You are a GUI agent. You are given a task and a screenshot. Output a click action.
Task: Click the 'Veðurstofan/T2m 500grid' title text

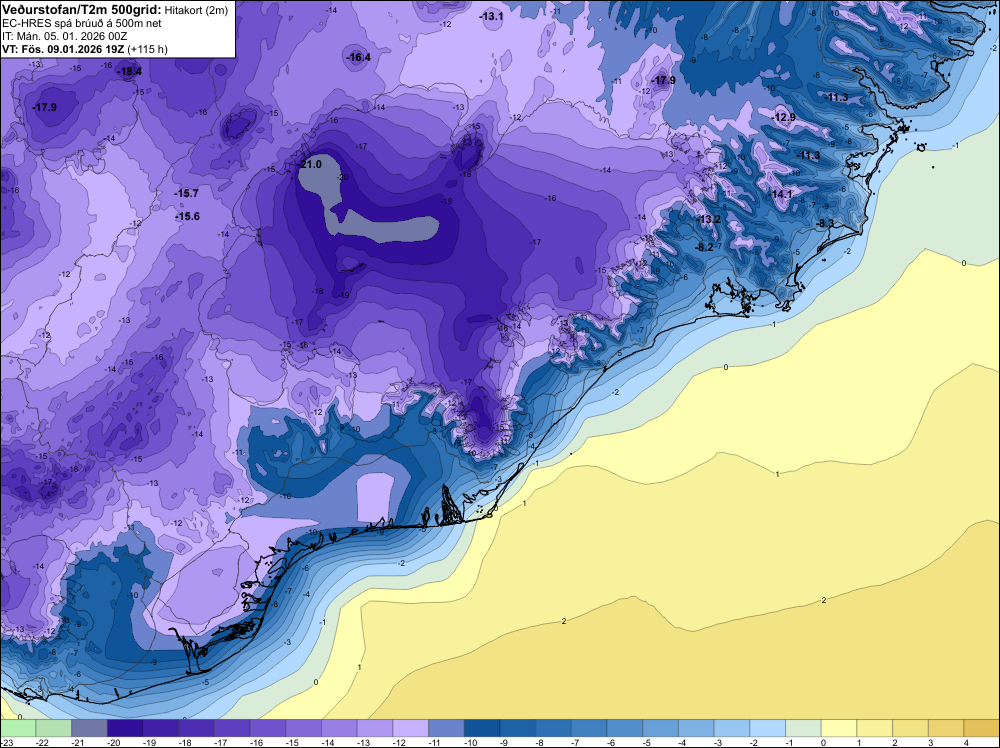coord(82,10)
